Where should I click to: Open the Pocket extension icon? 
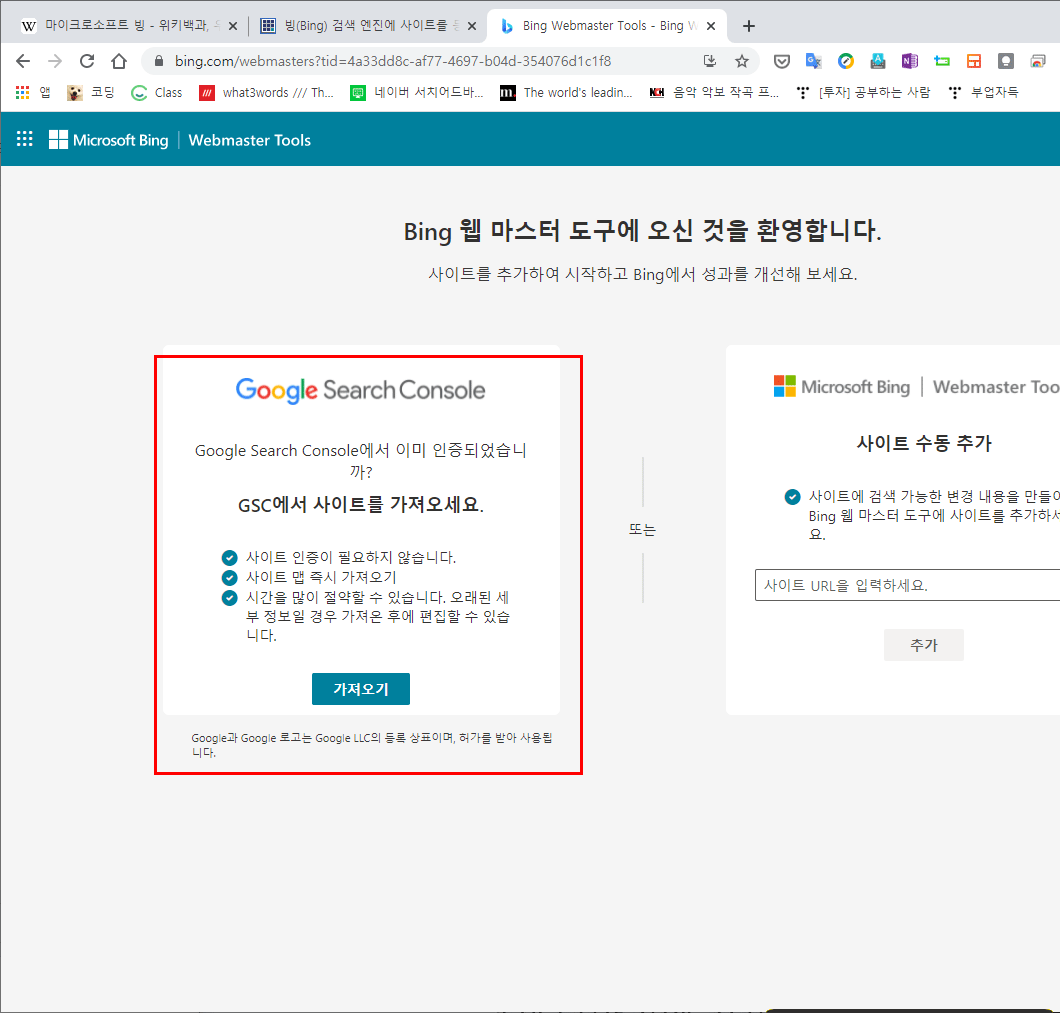coord(781,62)
